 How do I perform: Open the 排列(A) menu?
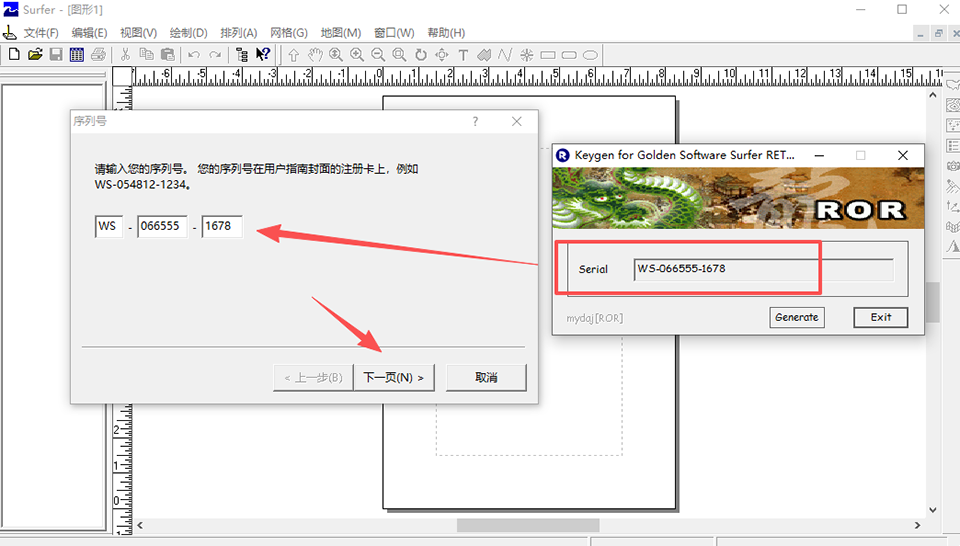239,32
